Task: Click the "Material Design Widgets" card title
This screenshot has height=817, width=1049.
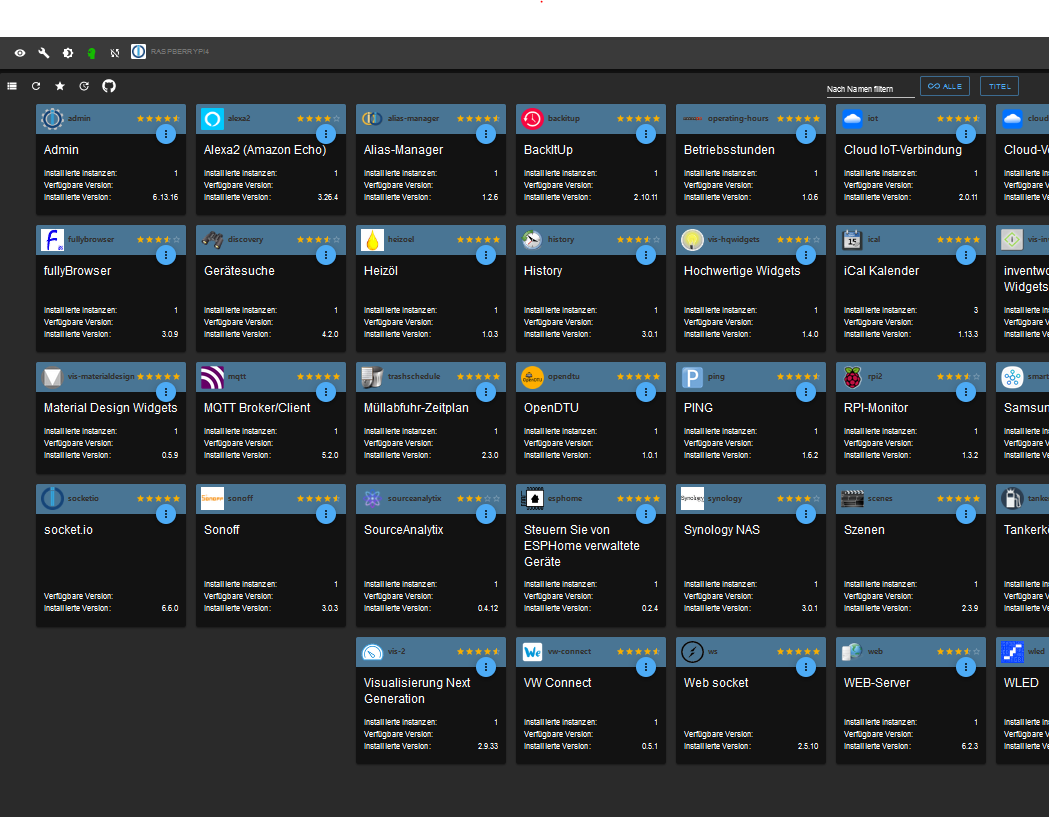Action: (x=110, y=408)
